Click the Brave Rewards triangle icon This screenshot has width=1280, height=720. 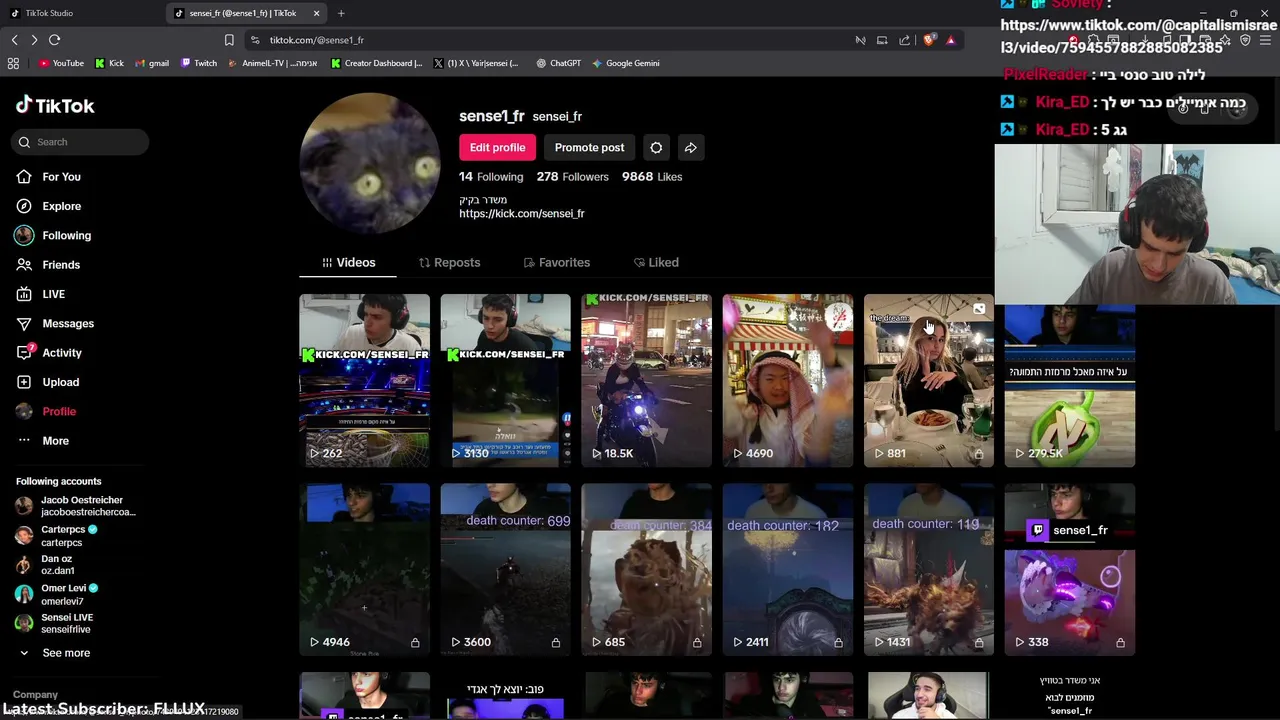click(x=950, y=40)
